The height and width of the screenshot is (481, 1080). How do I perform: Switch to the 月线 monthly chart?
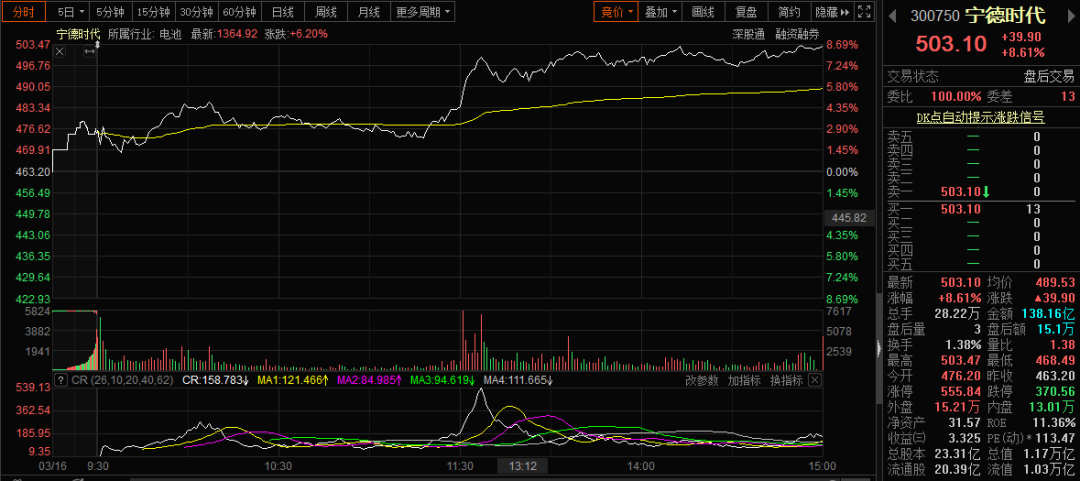point(368,12)
